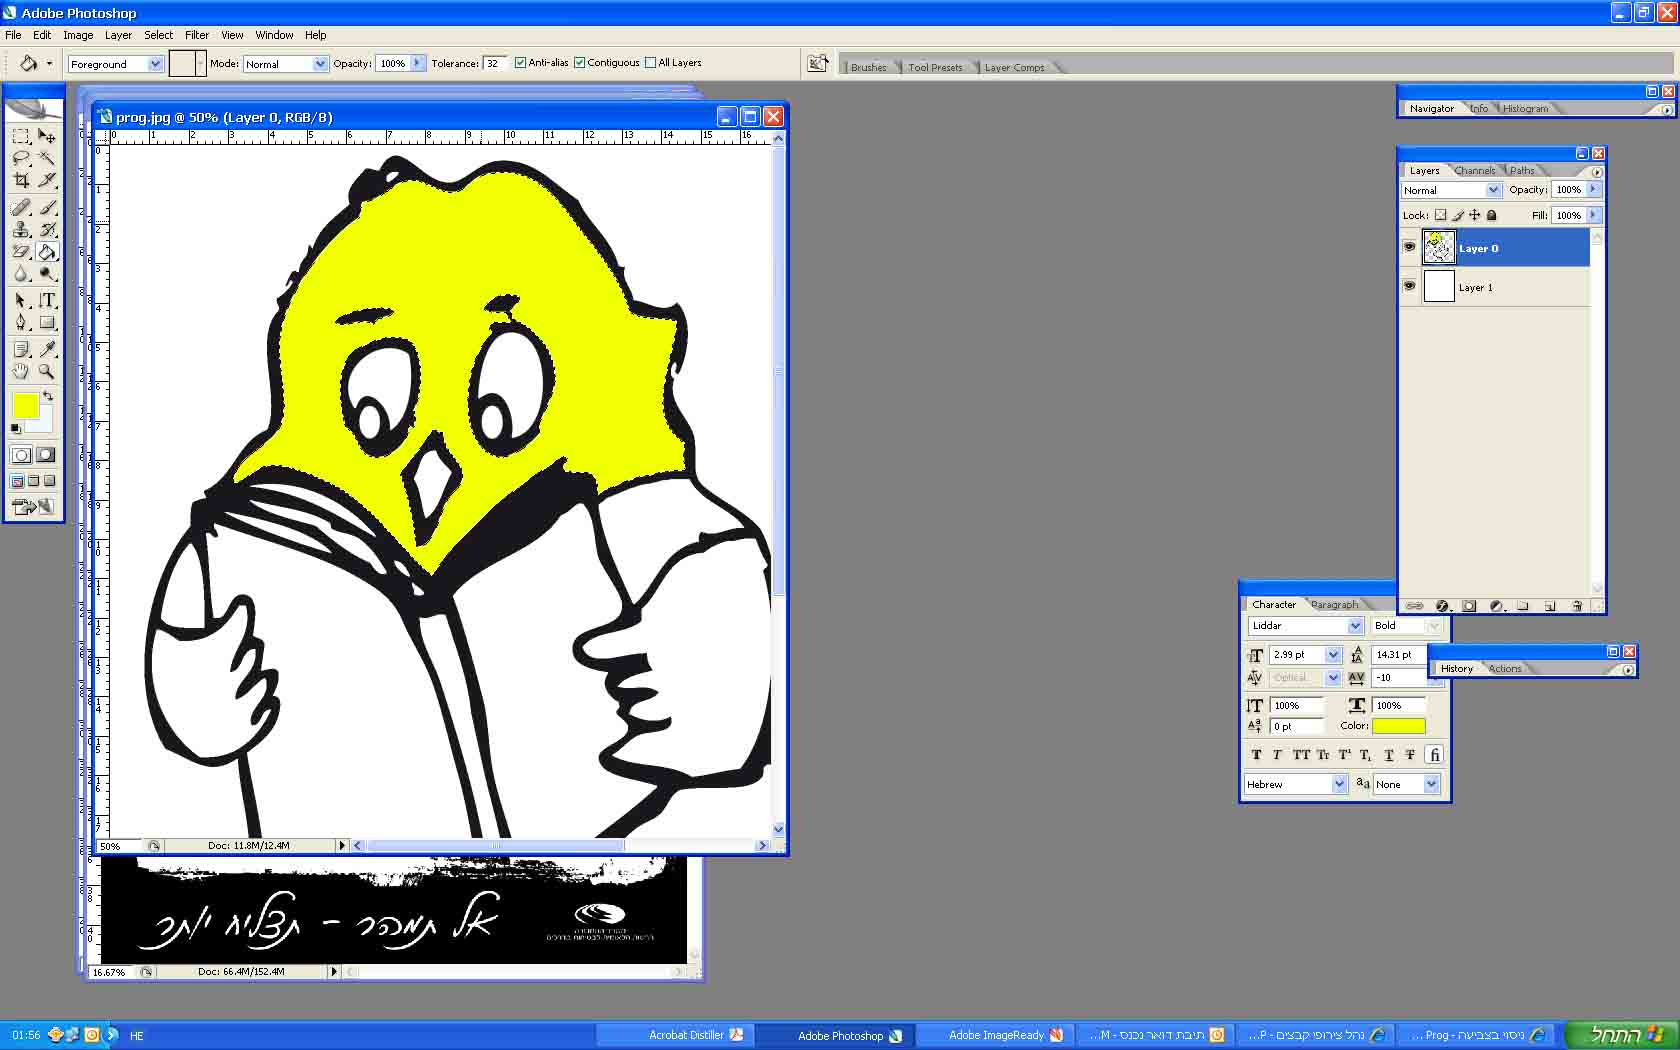Screen dimensions: 1680x1050
Task: Select the Notes tool
Action: coord(21,349)
